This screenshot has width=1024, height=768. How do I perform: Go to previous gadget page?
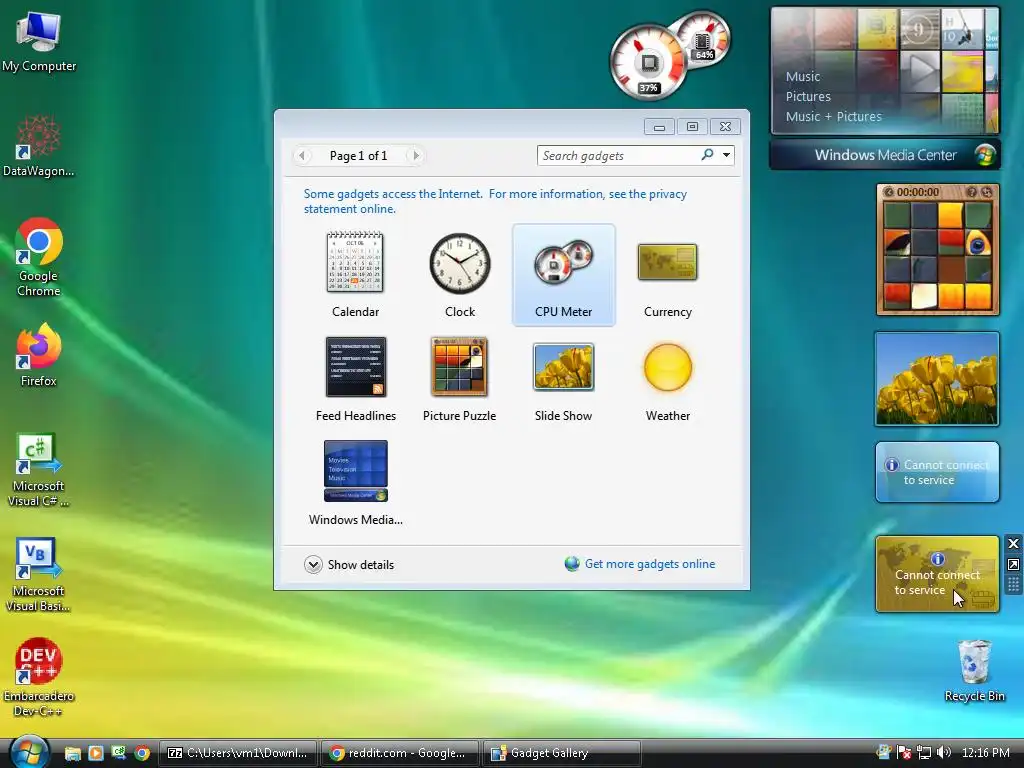pyautogui.click(x=301, y=155)
